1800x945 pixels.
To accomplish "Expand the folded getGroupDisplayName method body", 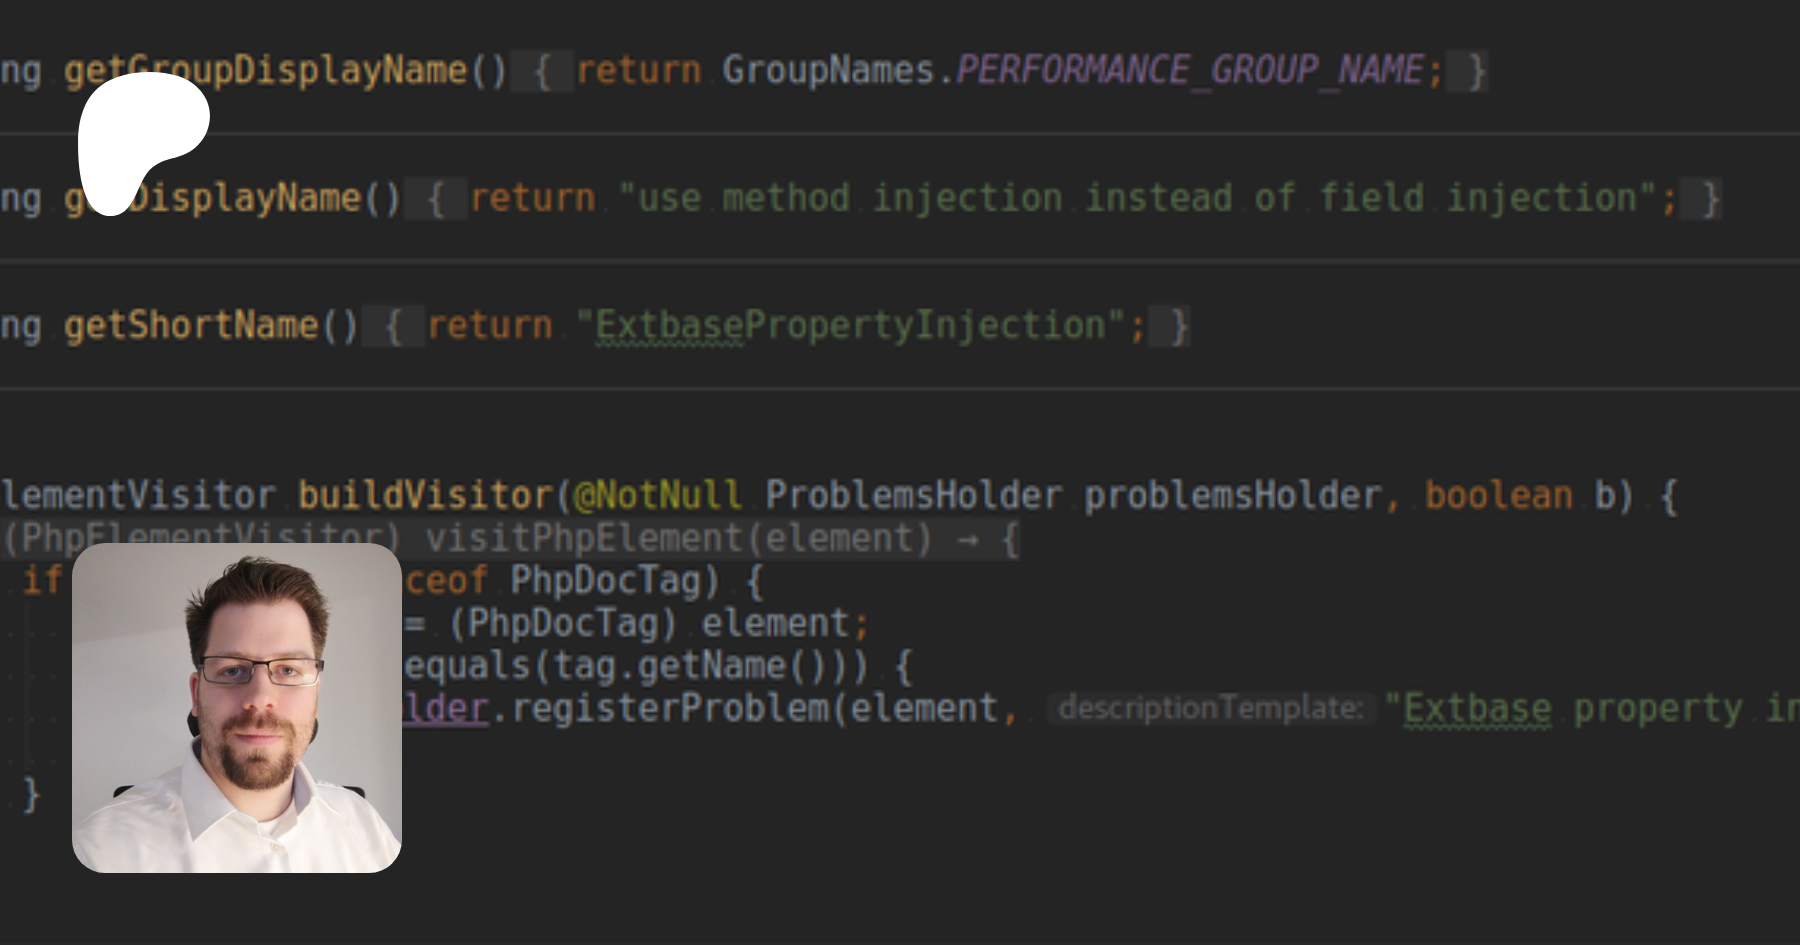I will (542, 71).
